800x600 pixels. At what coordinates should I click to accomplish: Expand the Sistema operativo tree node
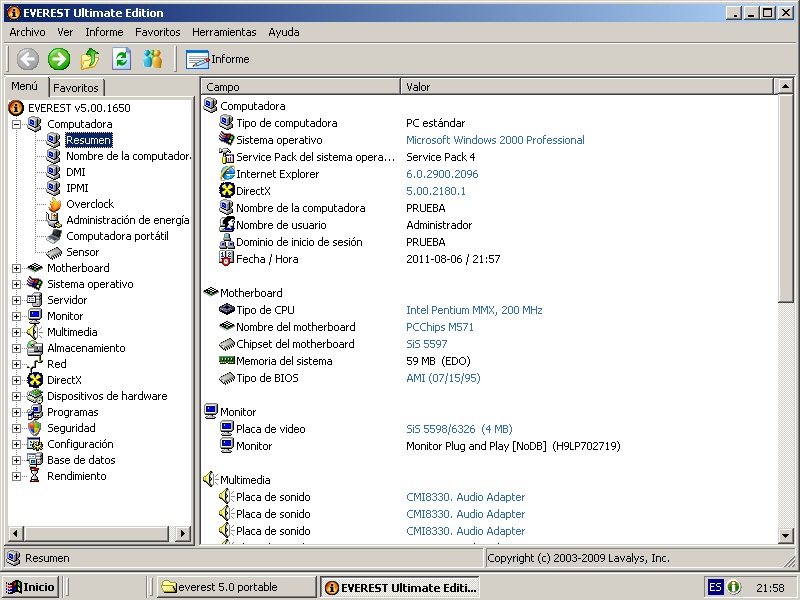(x=16, y=284)
